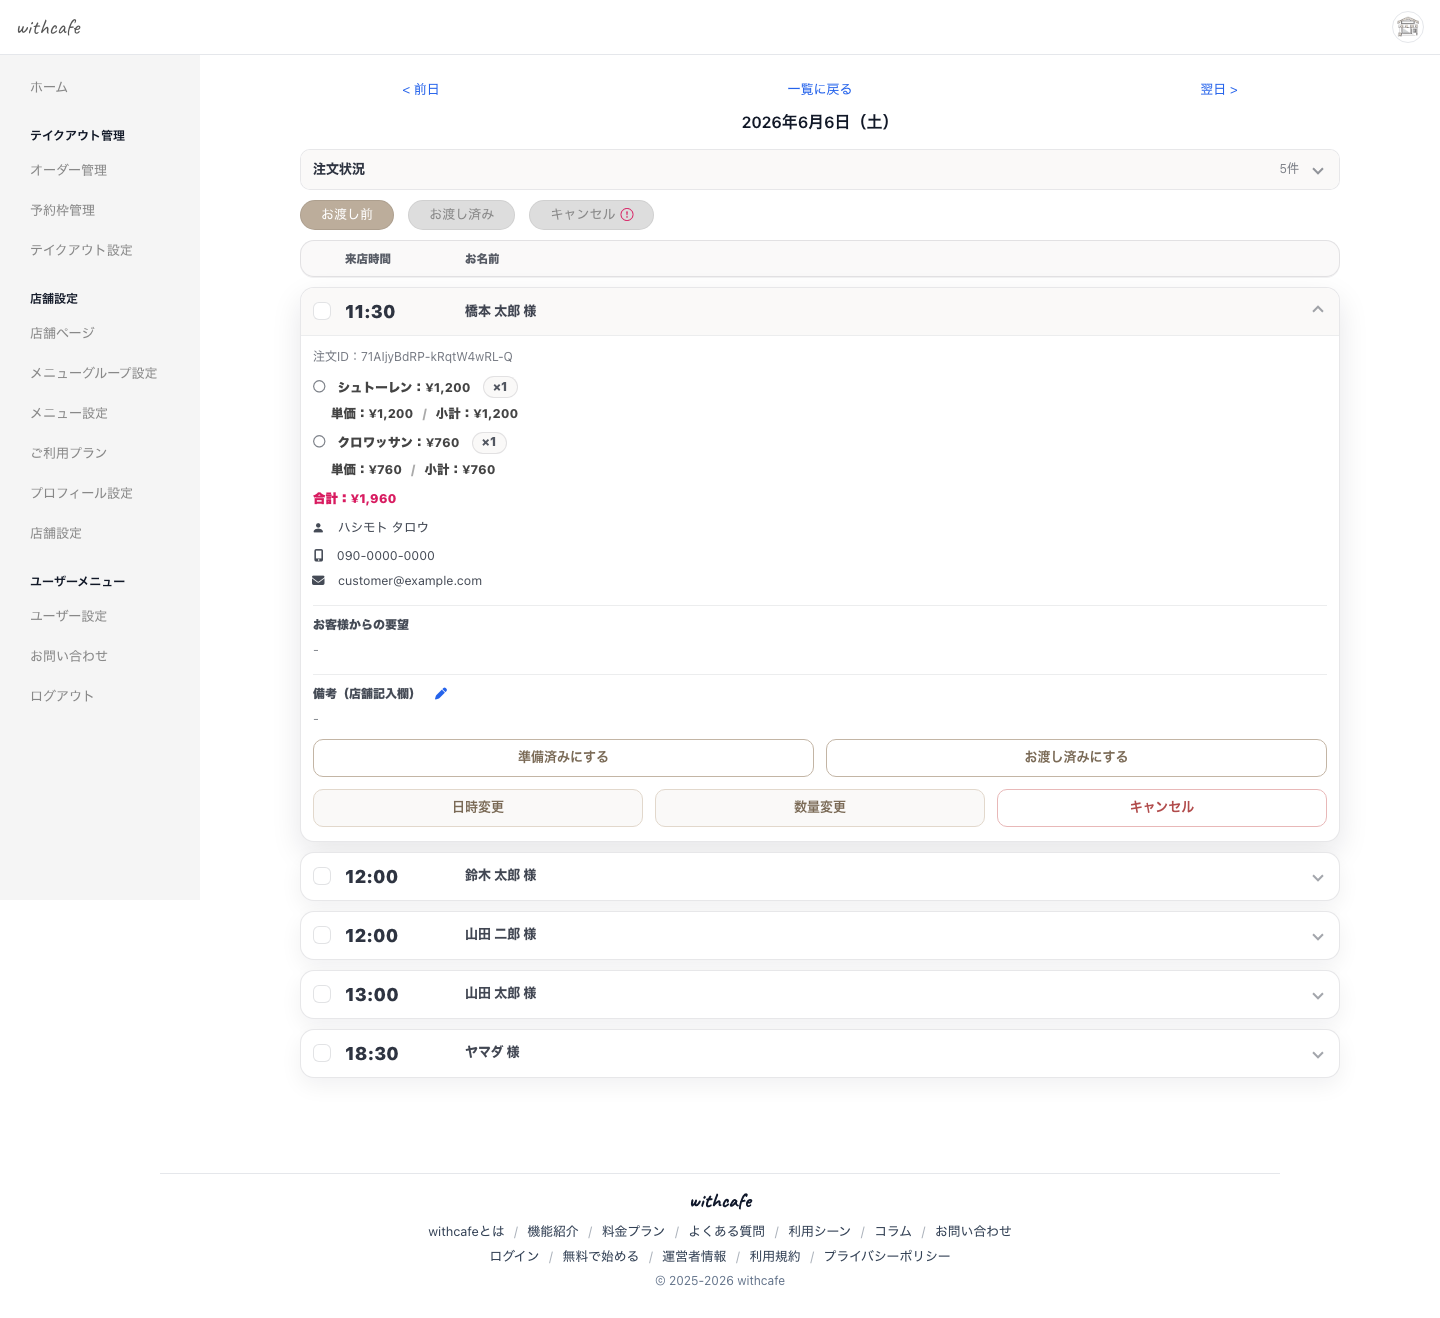Open ユーザー設定 in the sidebar
Screen dimensions: 1440x1318
click(68, 616)
